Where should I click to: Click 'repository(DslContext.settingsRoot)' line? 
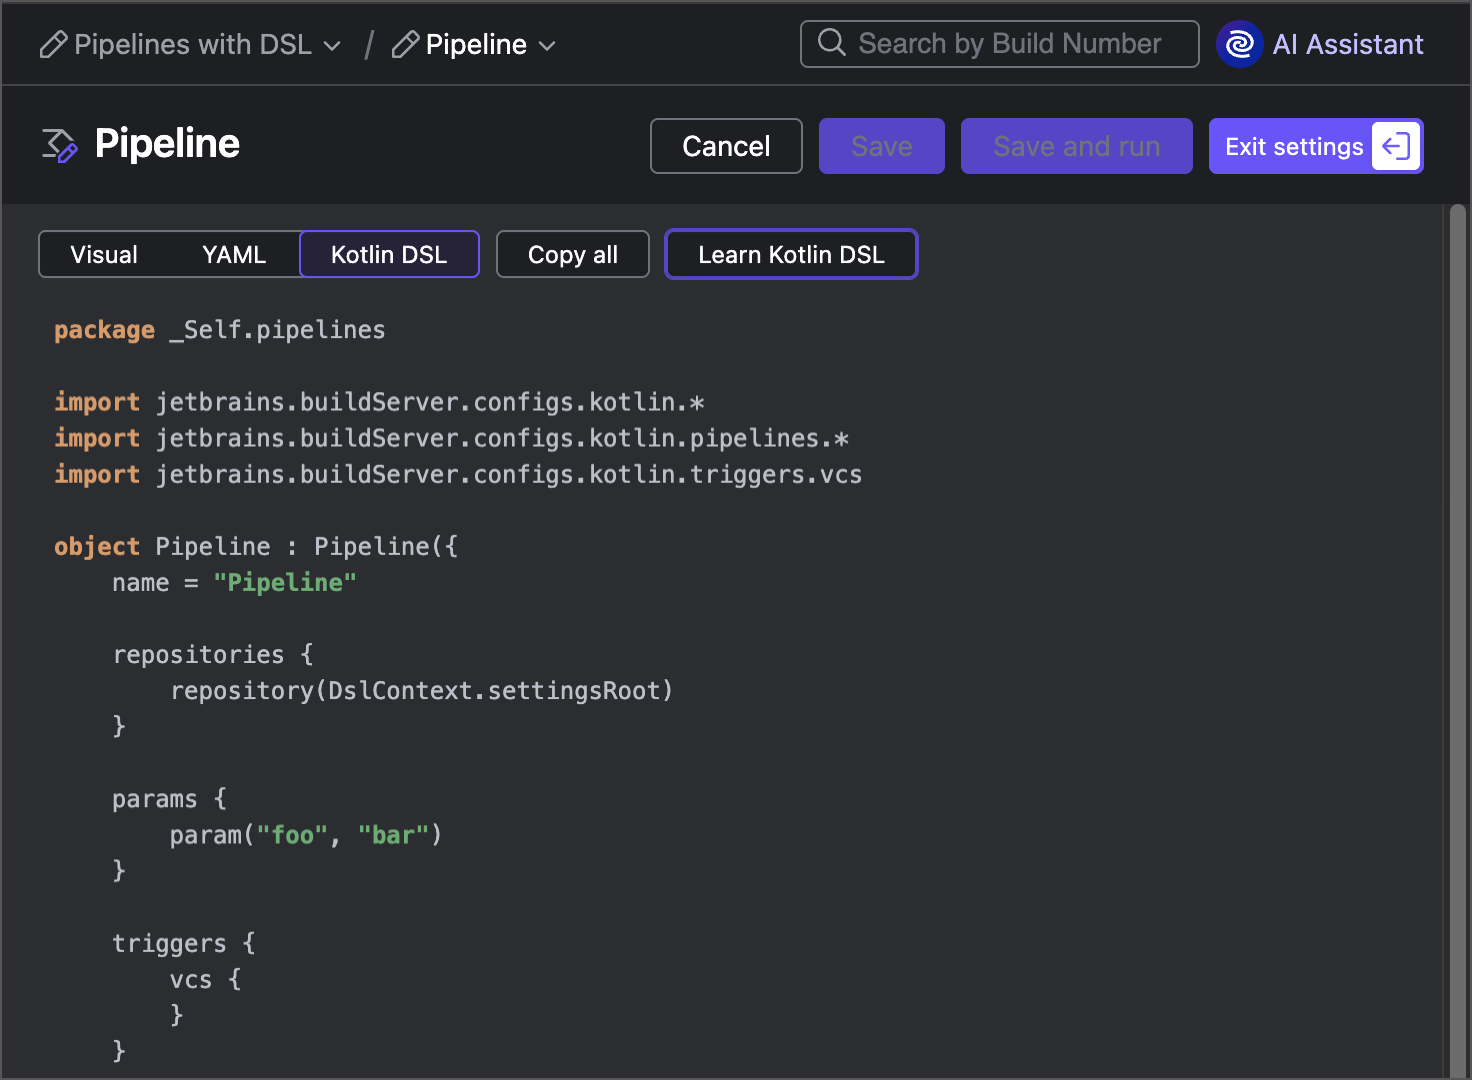point(422,691)
